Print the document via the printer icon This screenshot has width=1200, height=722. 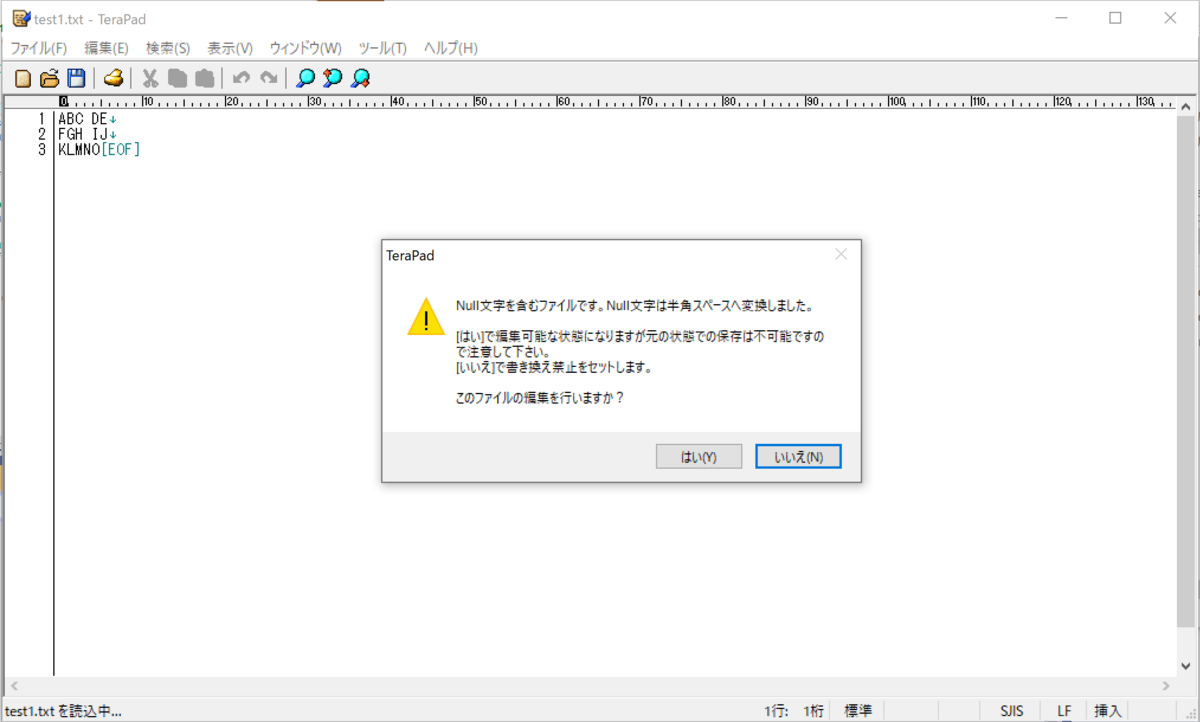(112, 77)
